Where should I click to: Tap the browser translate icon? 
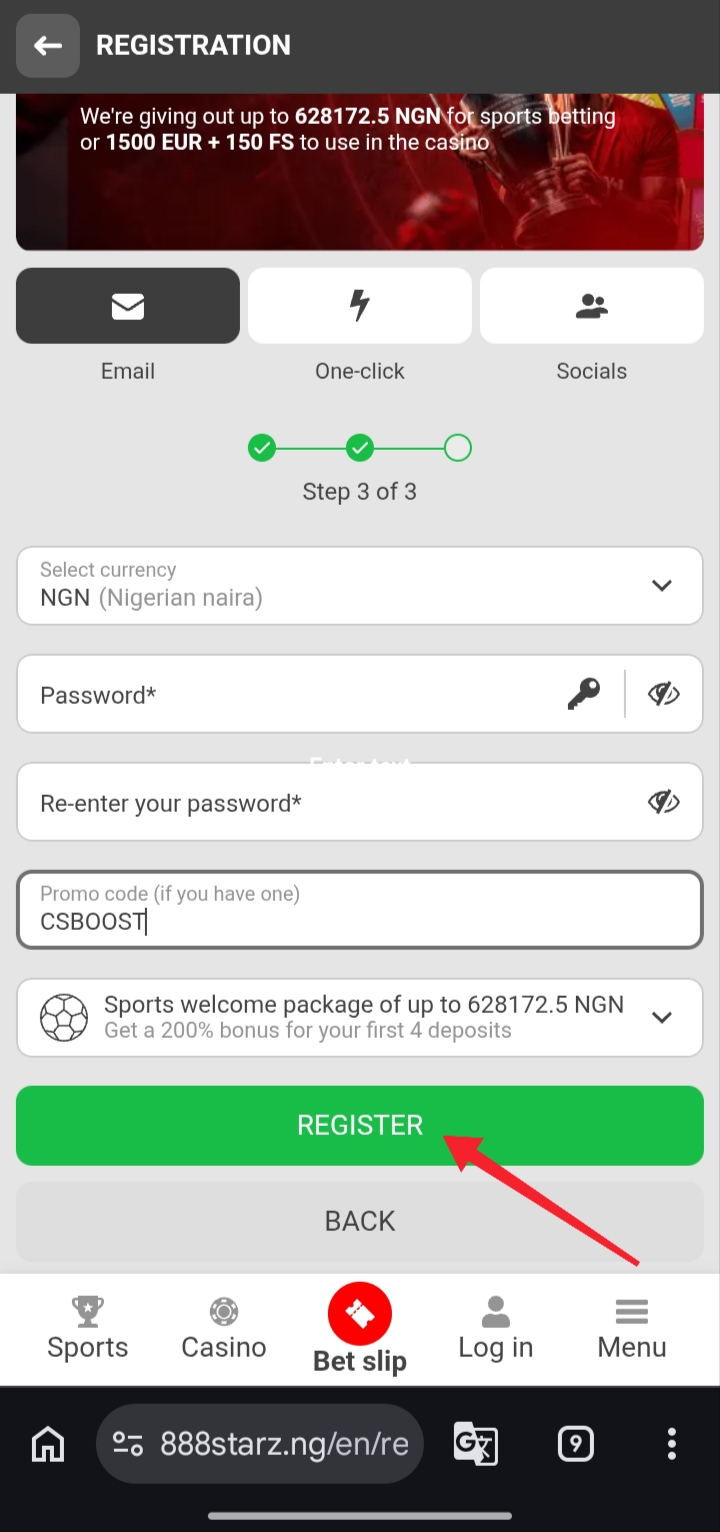[x=476, y=1444]
